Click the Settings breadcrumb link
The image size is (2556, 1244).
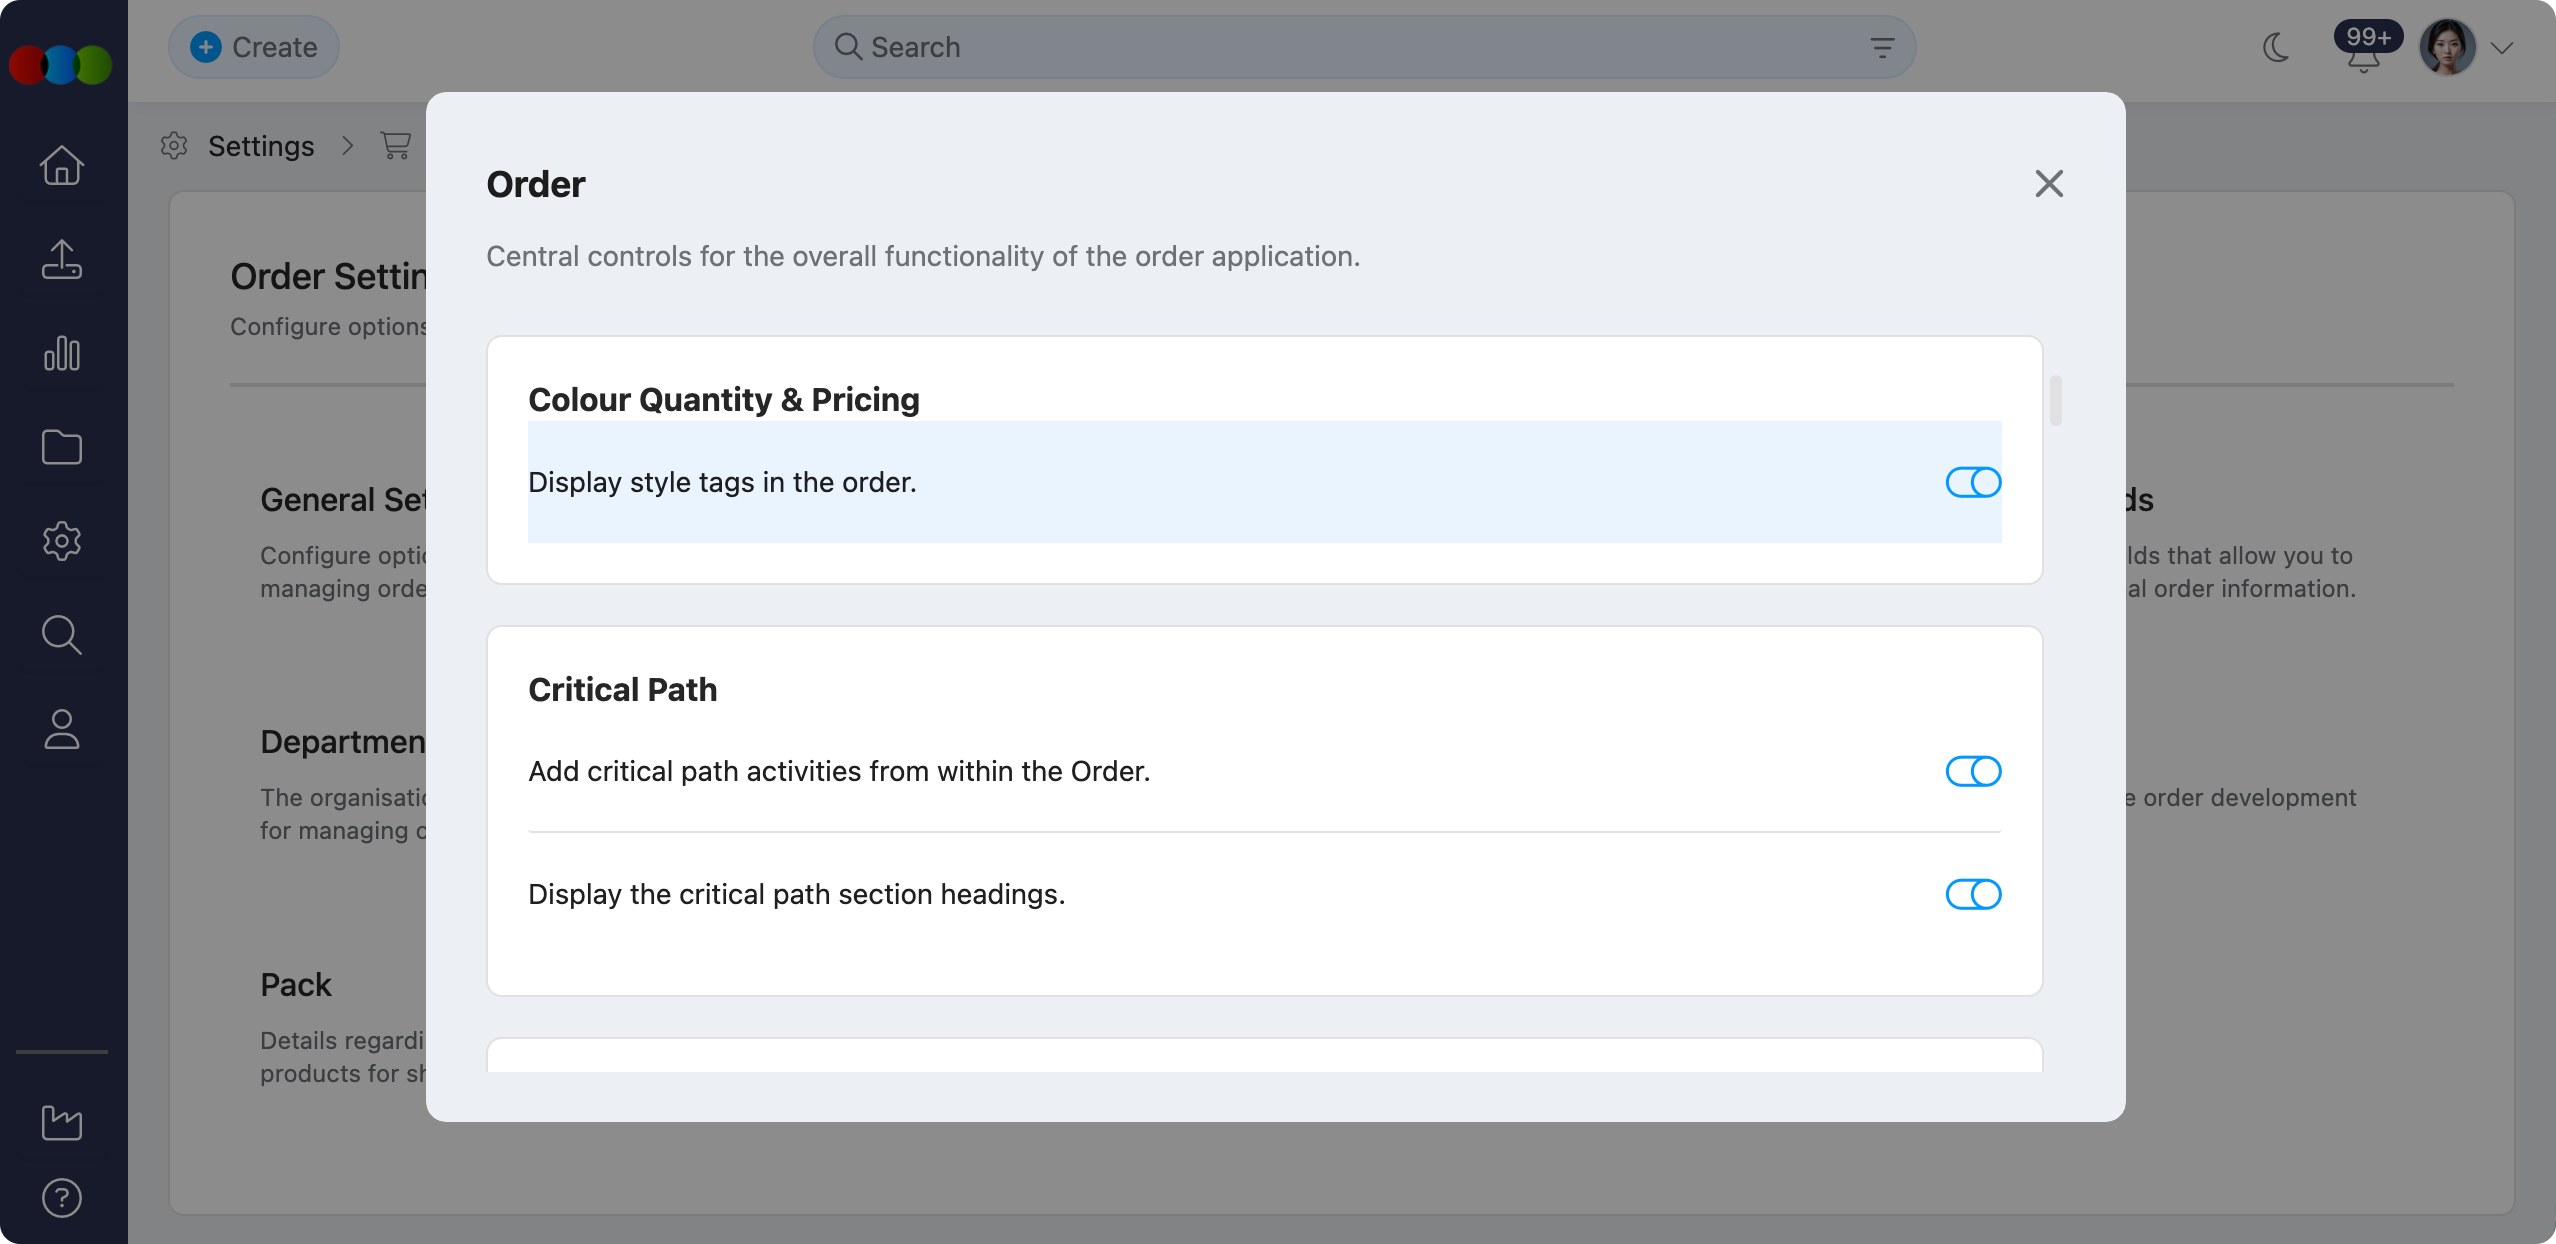click(x=261, y=146)
